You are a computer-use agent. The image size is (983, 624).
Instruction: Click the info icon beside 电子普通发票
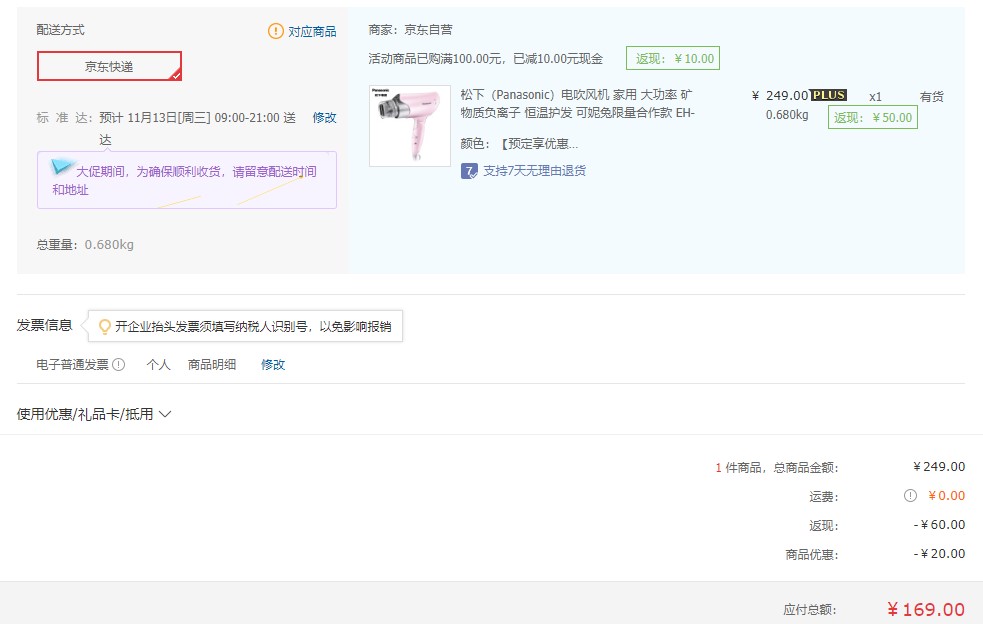tap(118, 364)
